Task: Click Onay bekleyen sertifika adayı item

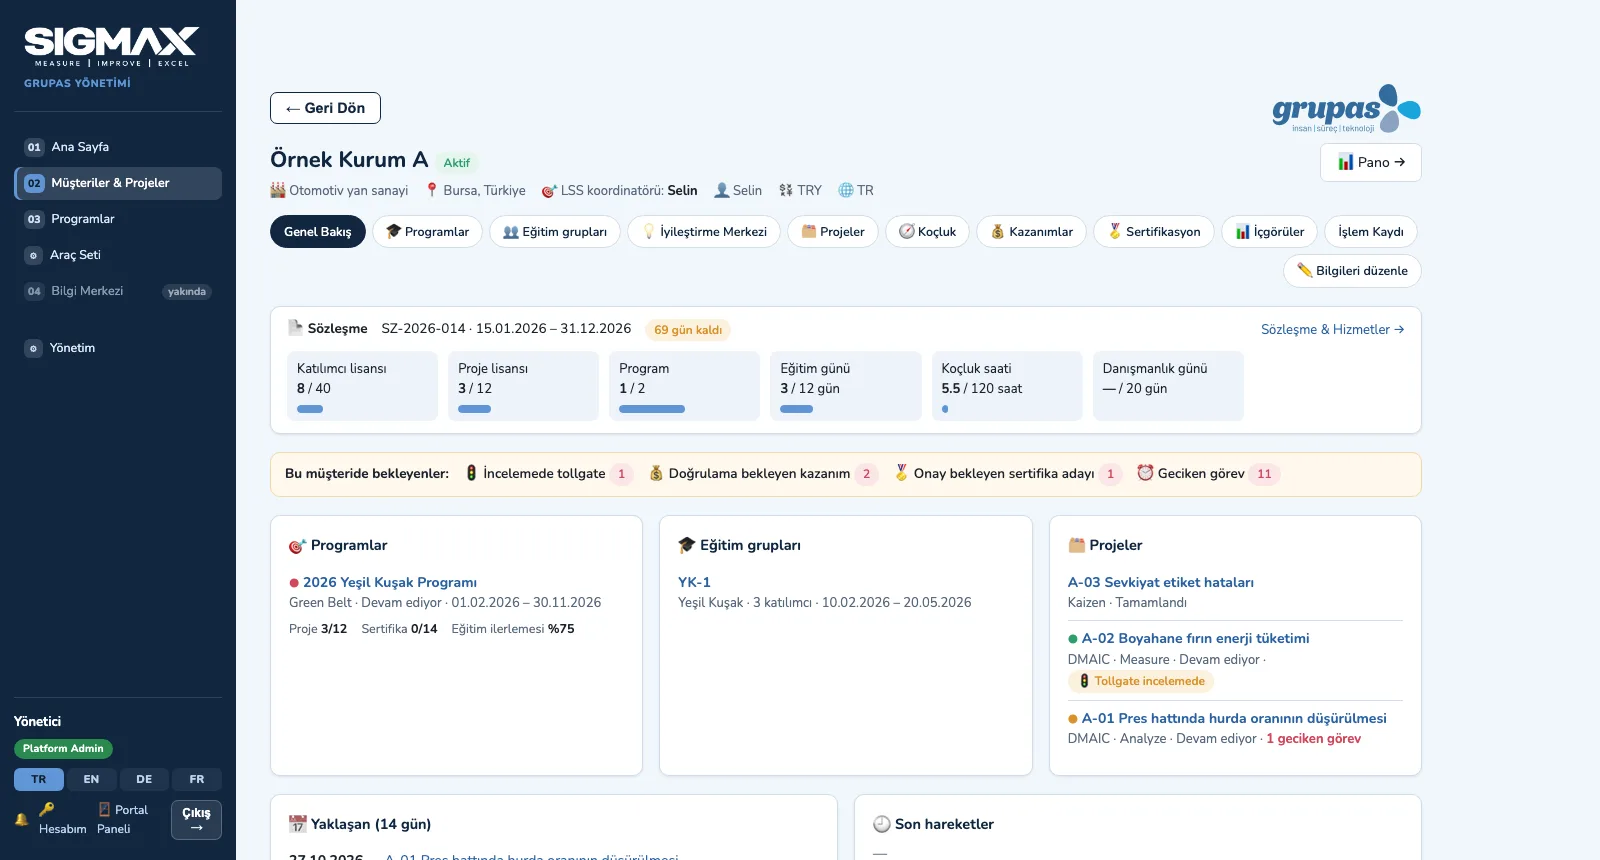Action: 1008,474
